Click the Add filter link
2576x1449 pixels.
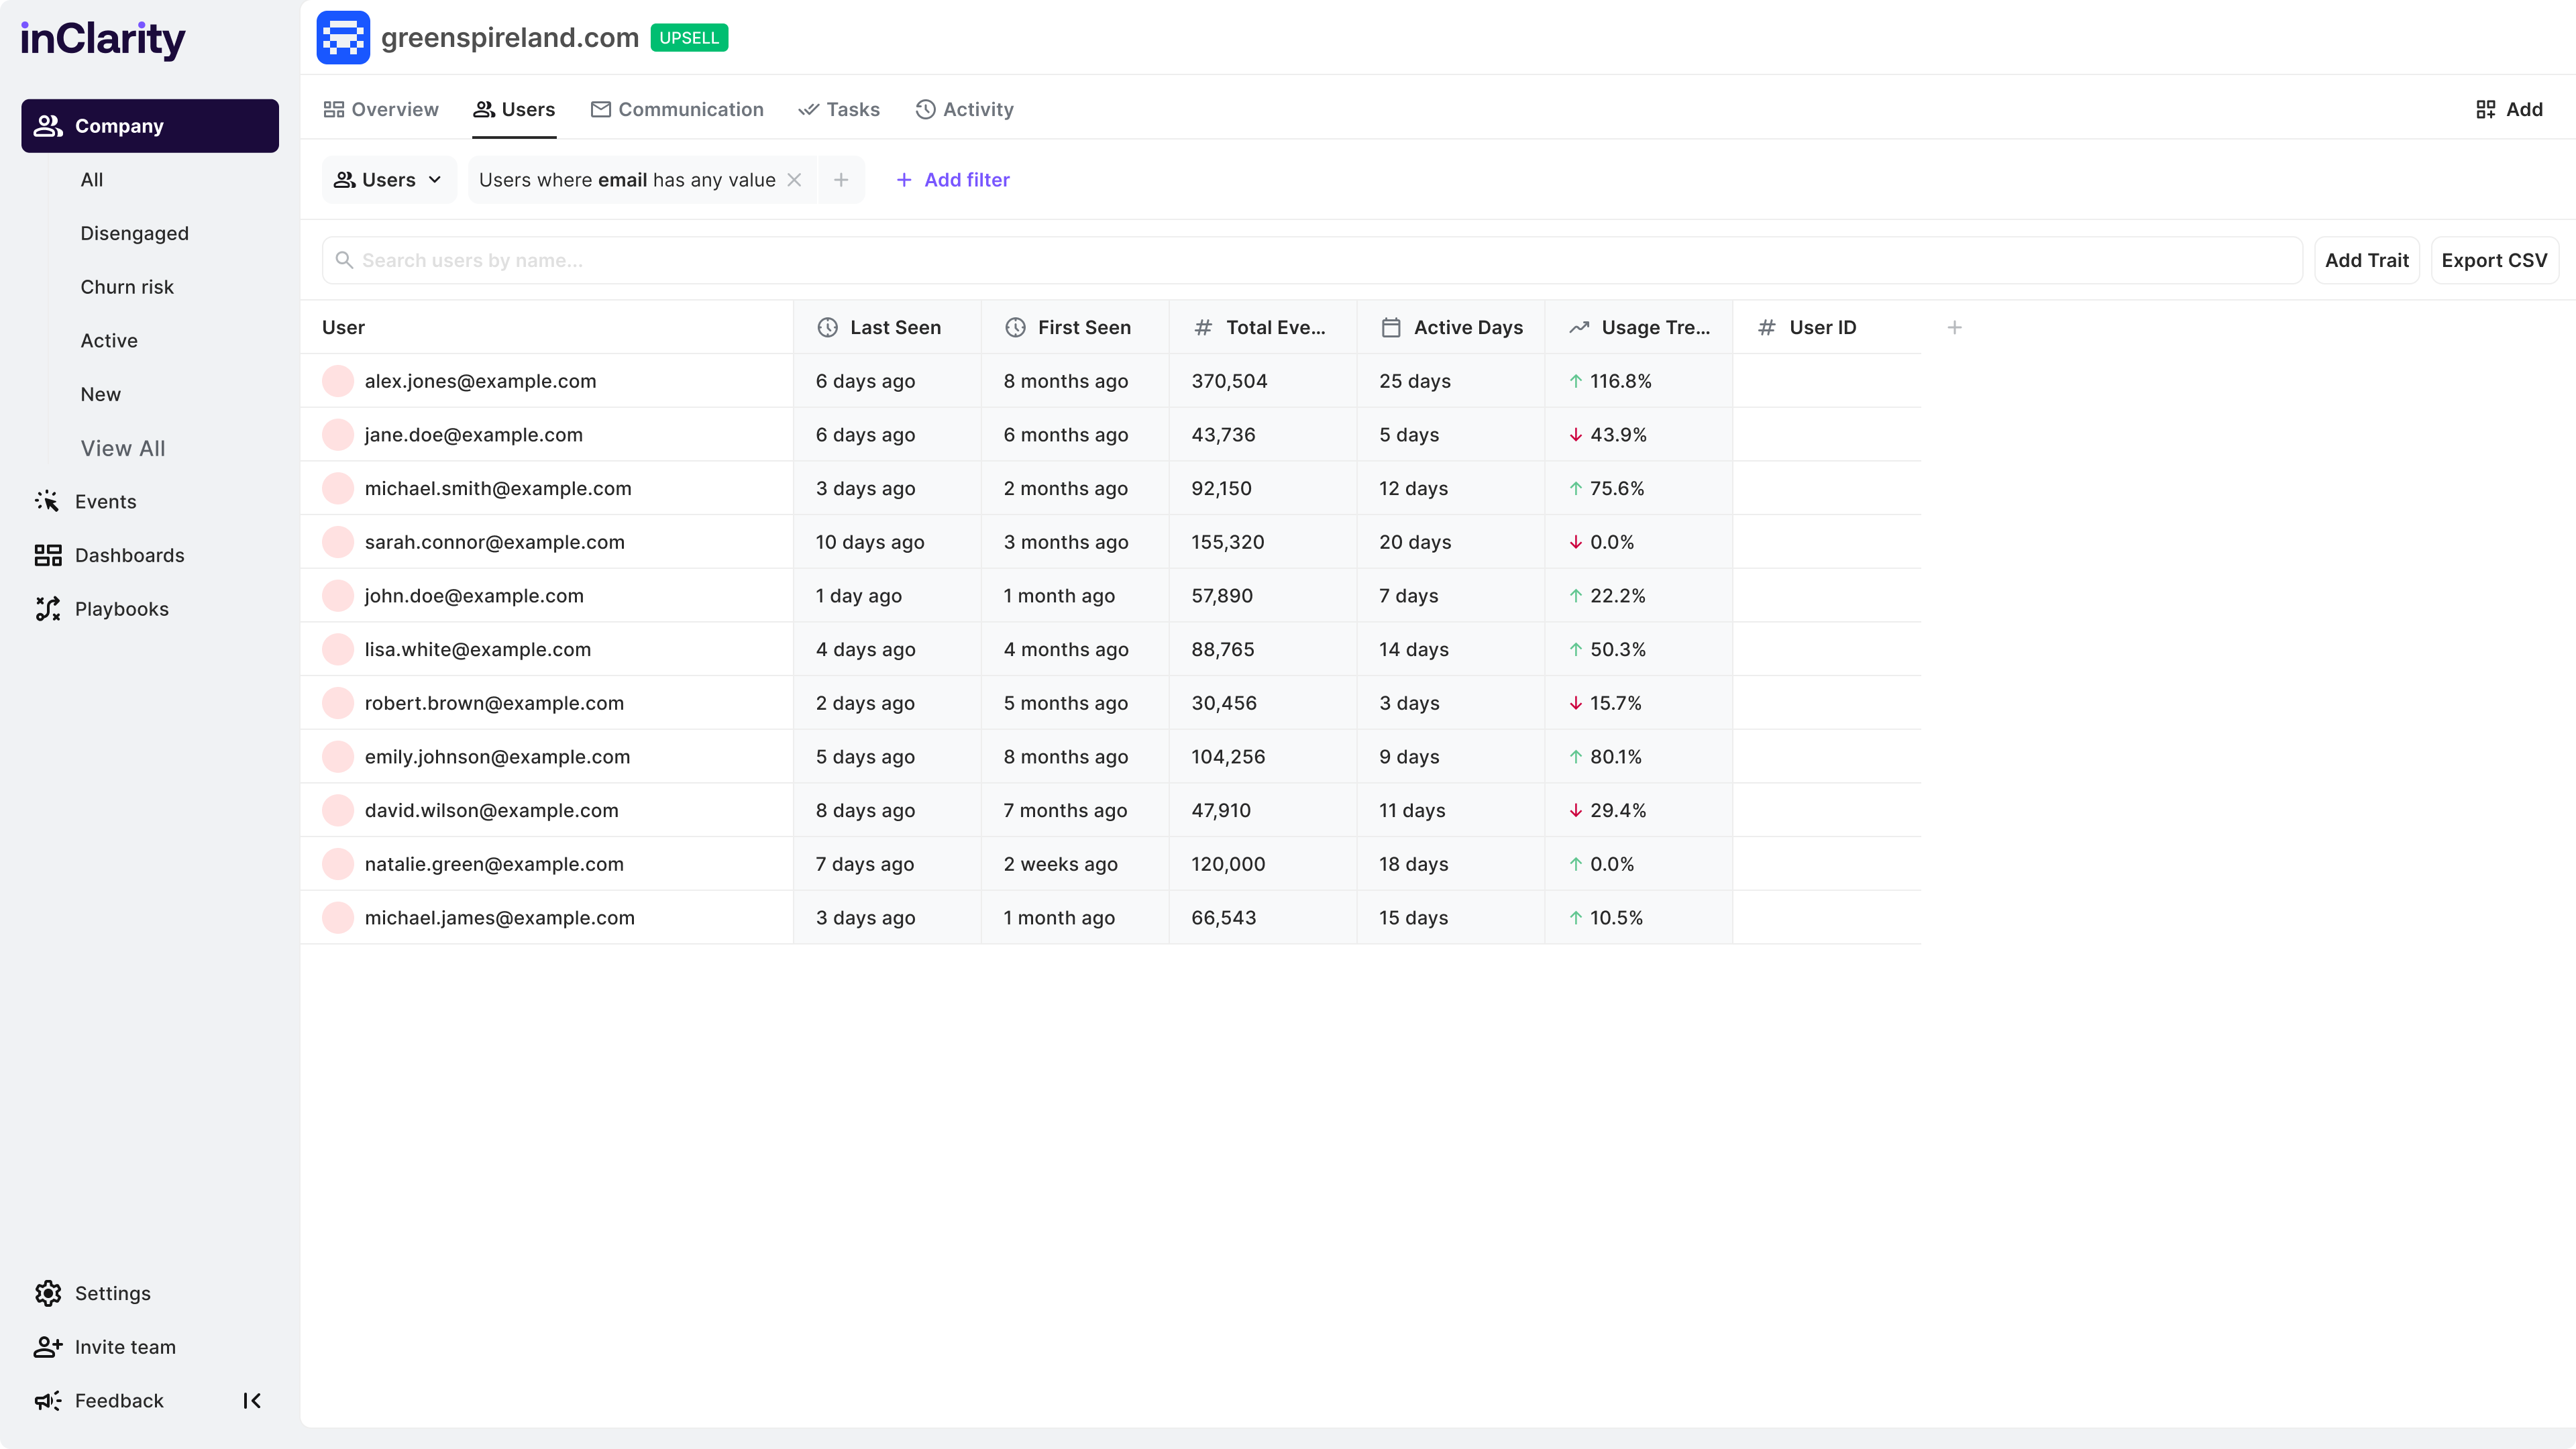coord(953,180)
